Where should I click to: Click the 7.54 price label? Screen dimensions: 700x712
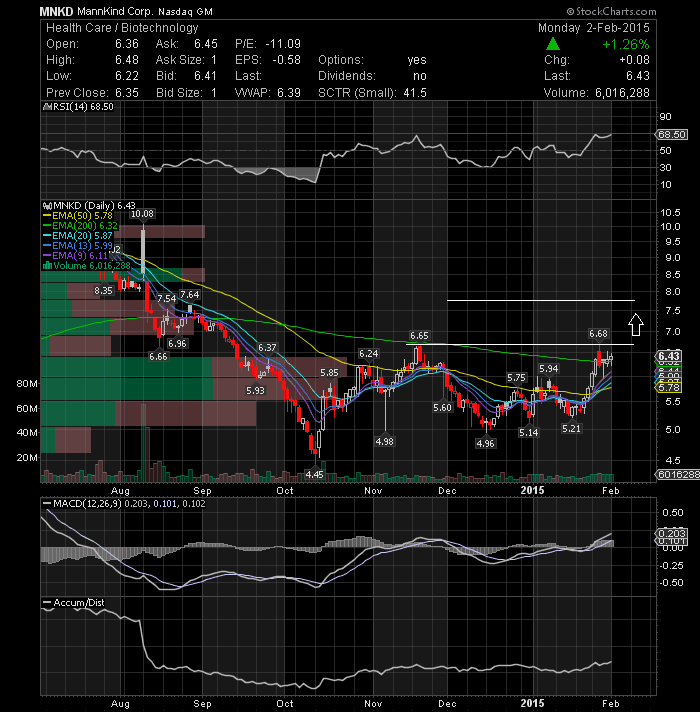(x=167, y=298)
